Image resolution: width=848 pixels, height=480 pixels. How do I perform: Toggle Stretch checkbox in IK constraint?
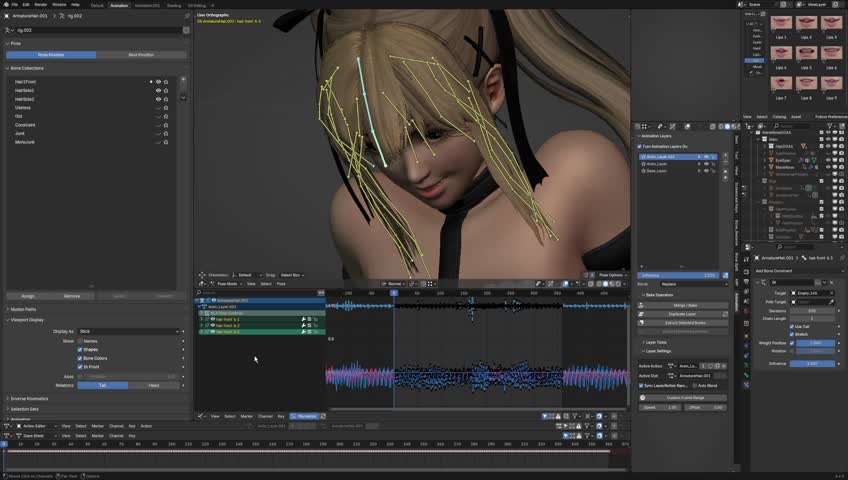792,334
